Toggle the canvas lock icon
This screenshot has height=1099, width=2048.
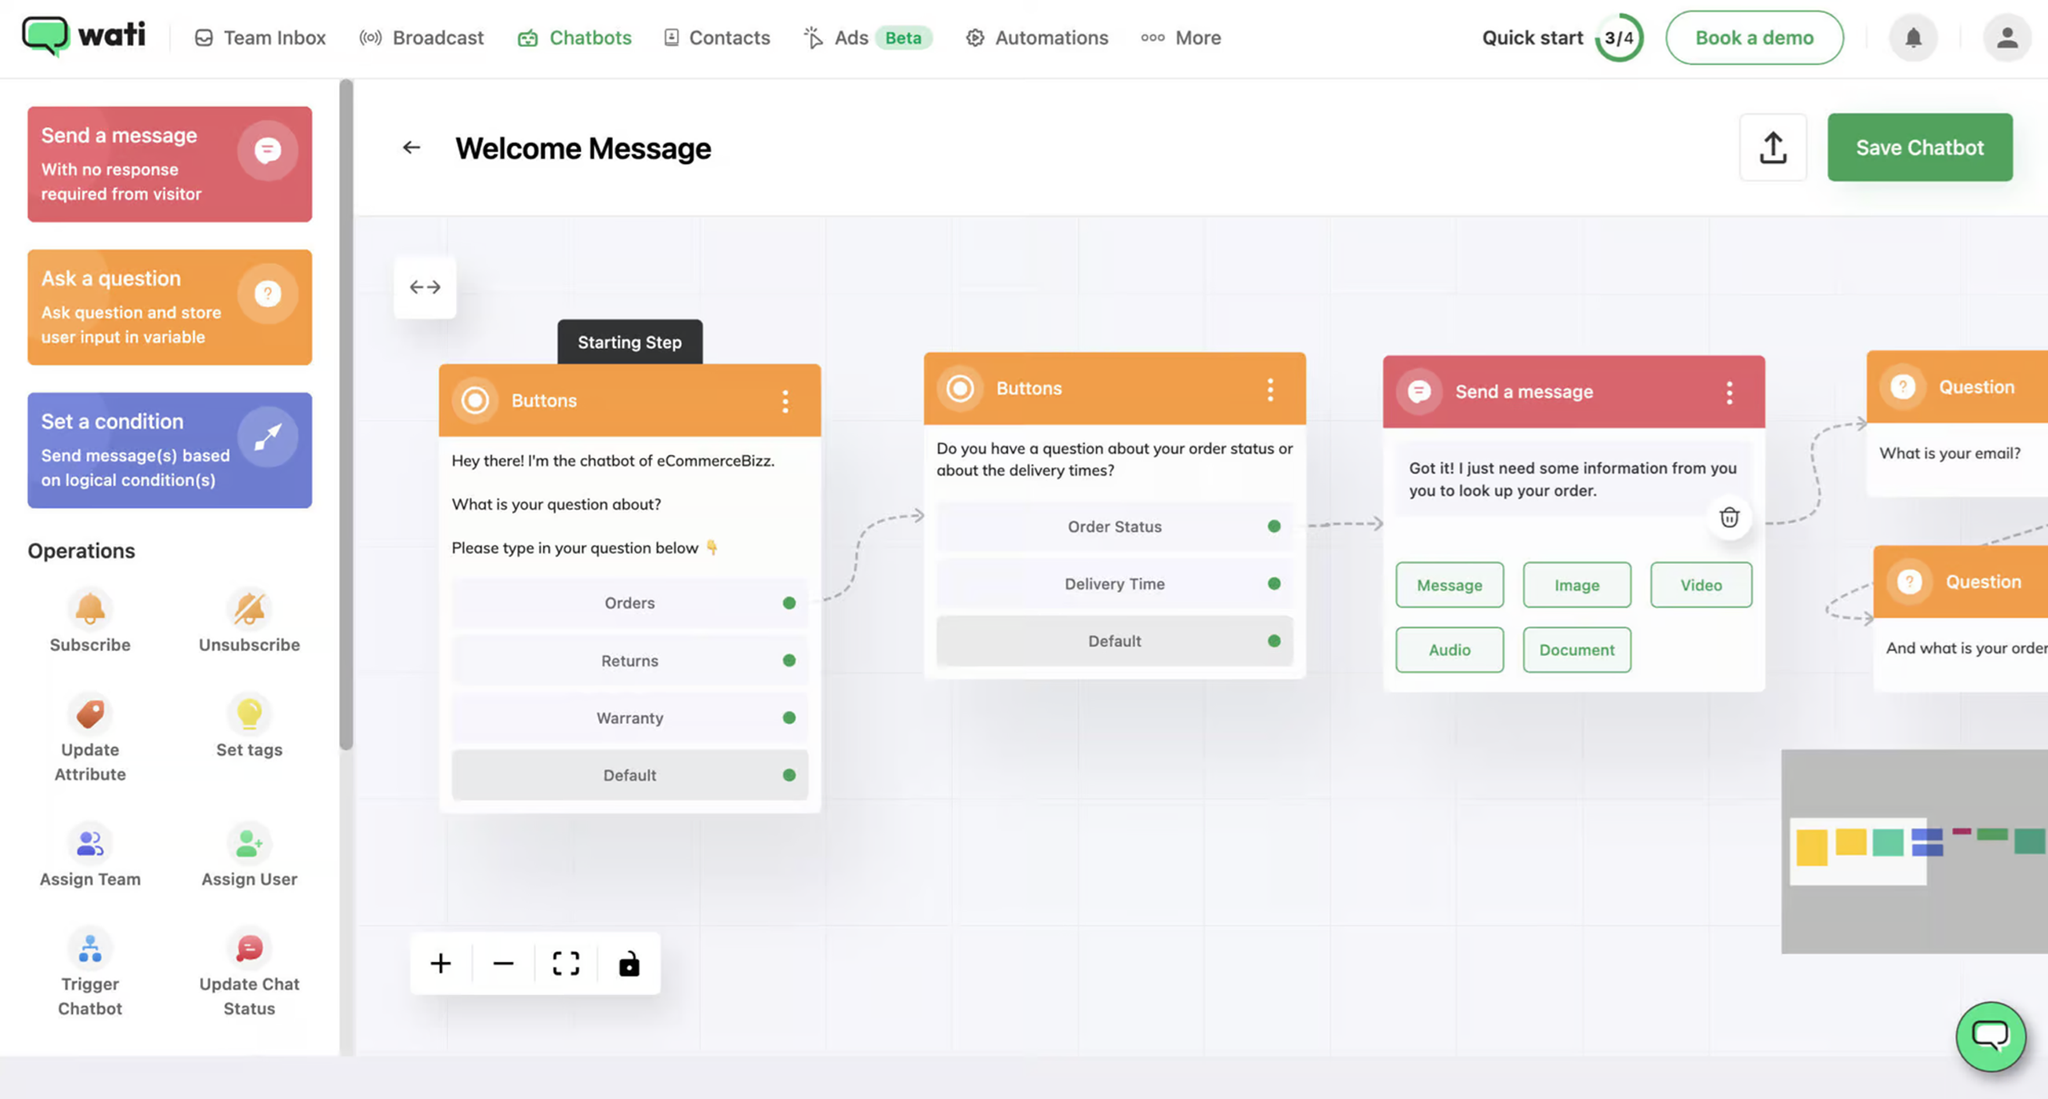click(629, 963)
